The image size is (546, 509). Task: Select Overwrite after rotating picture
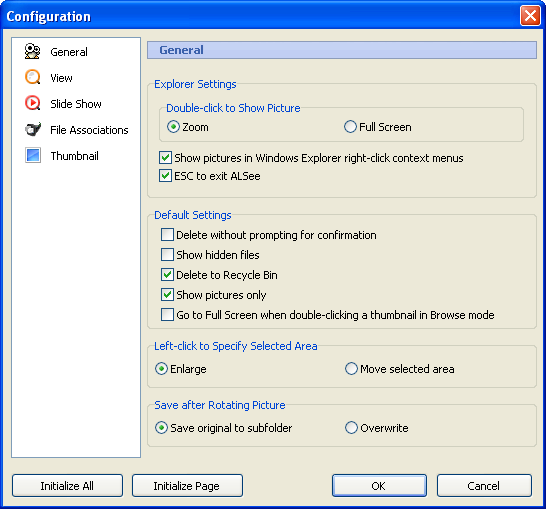[351, 428]
